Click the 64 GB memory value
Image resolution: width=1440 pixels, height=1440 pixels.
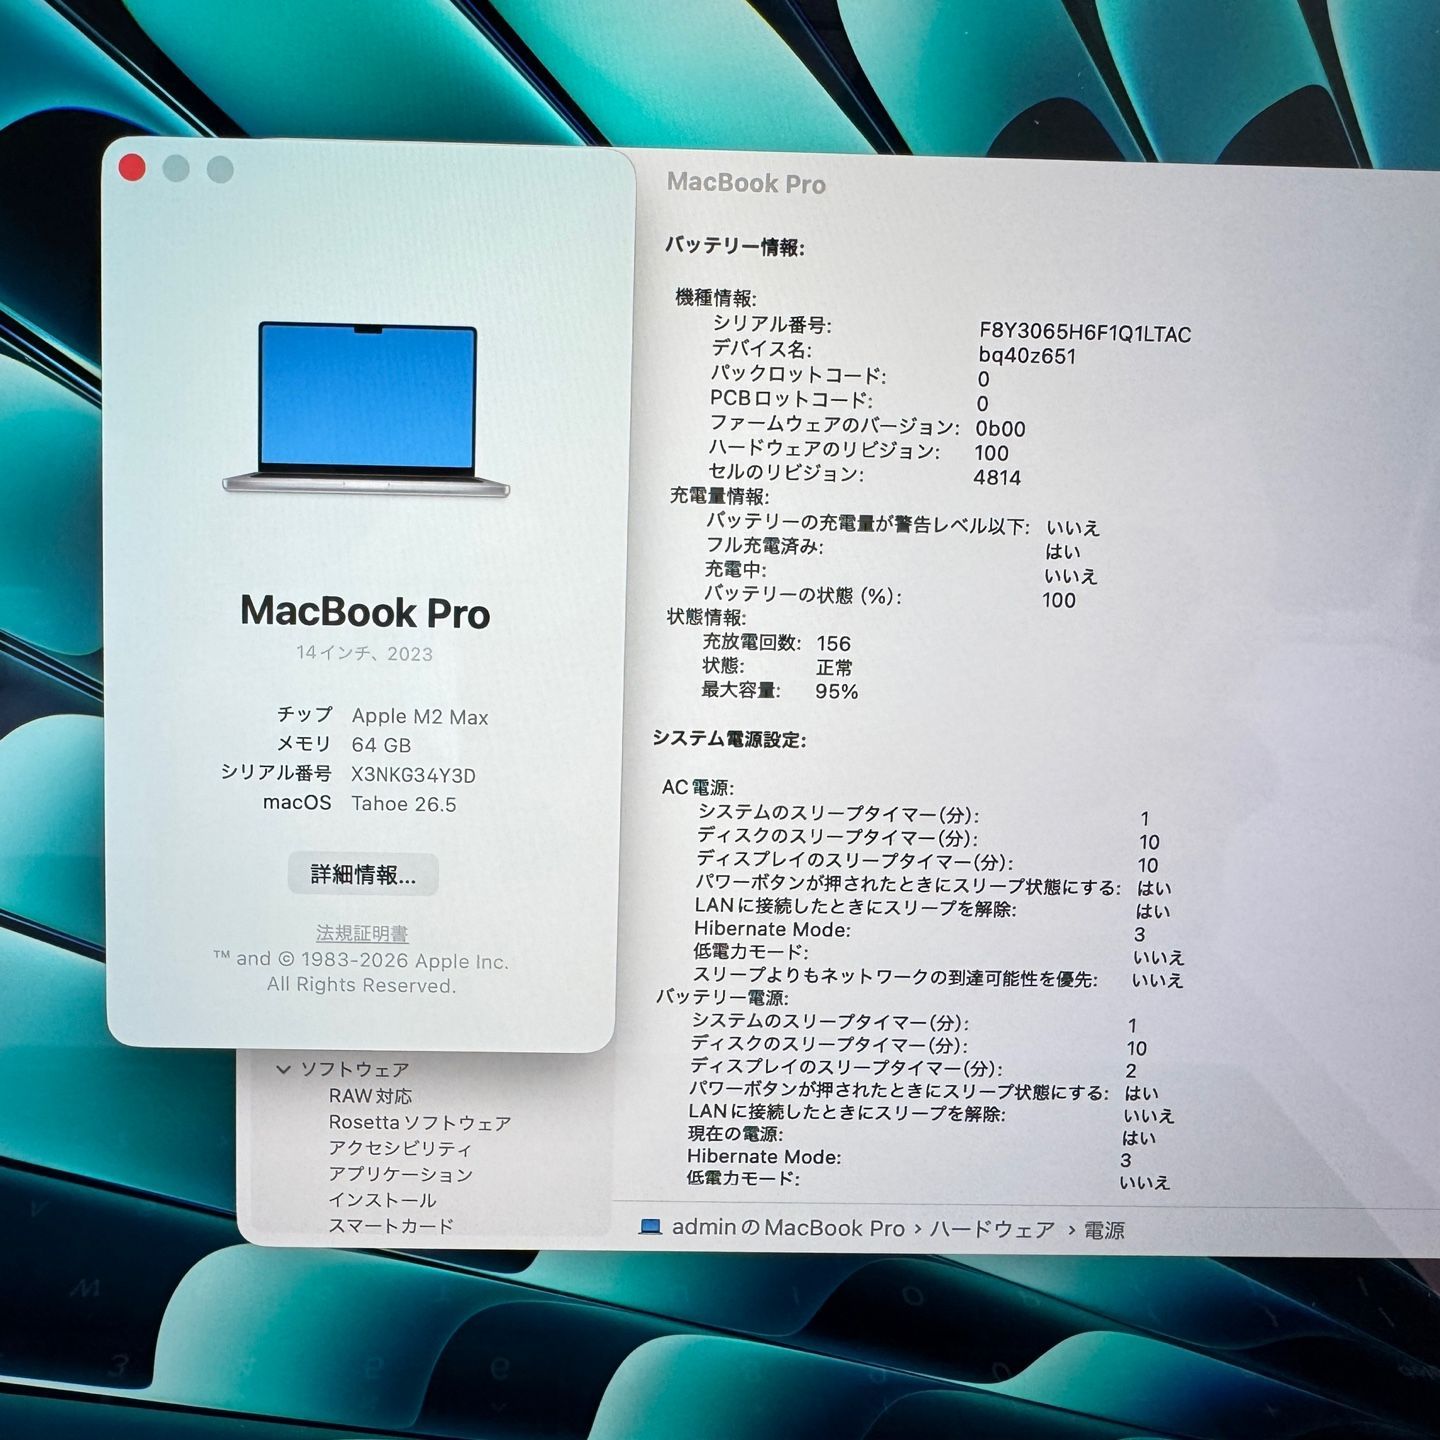(x=381, y=745)
